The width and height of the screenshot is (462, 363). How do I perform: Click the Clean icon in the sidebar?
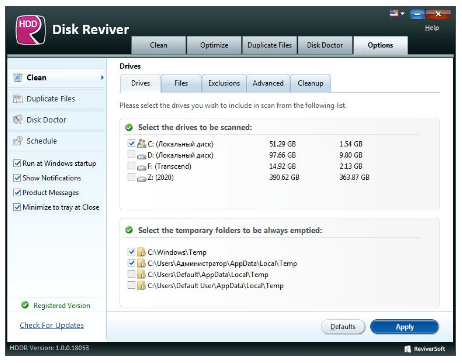(x=17, y=78)
